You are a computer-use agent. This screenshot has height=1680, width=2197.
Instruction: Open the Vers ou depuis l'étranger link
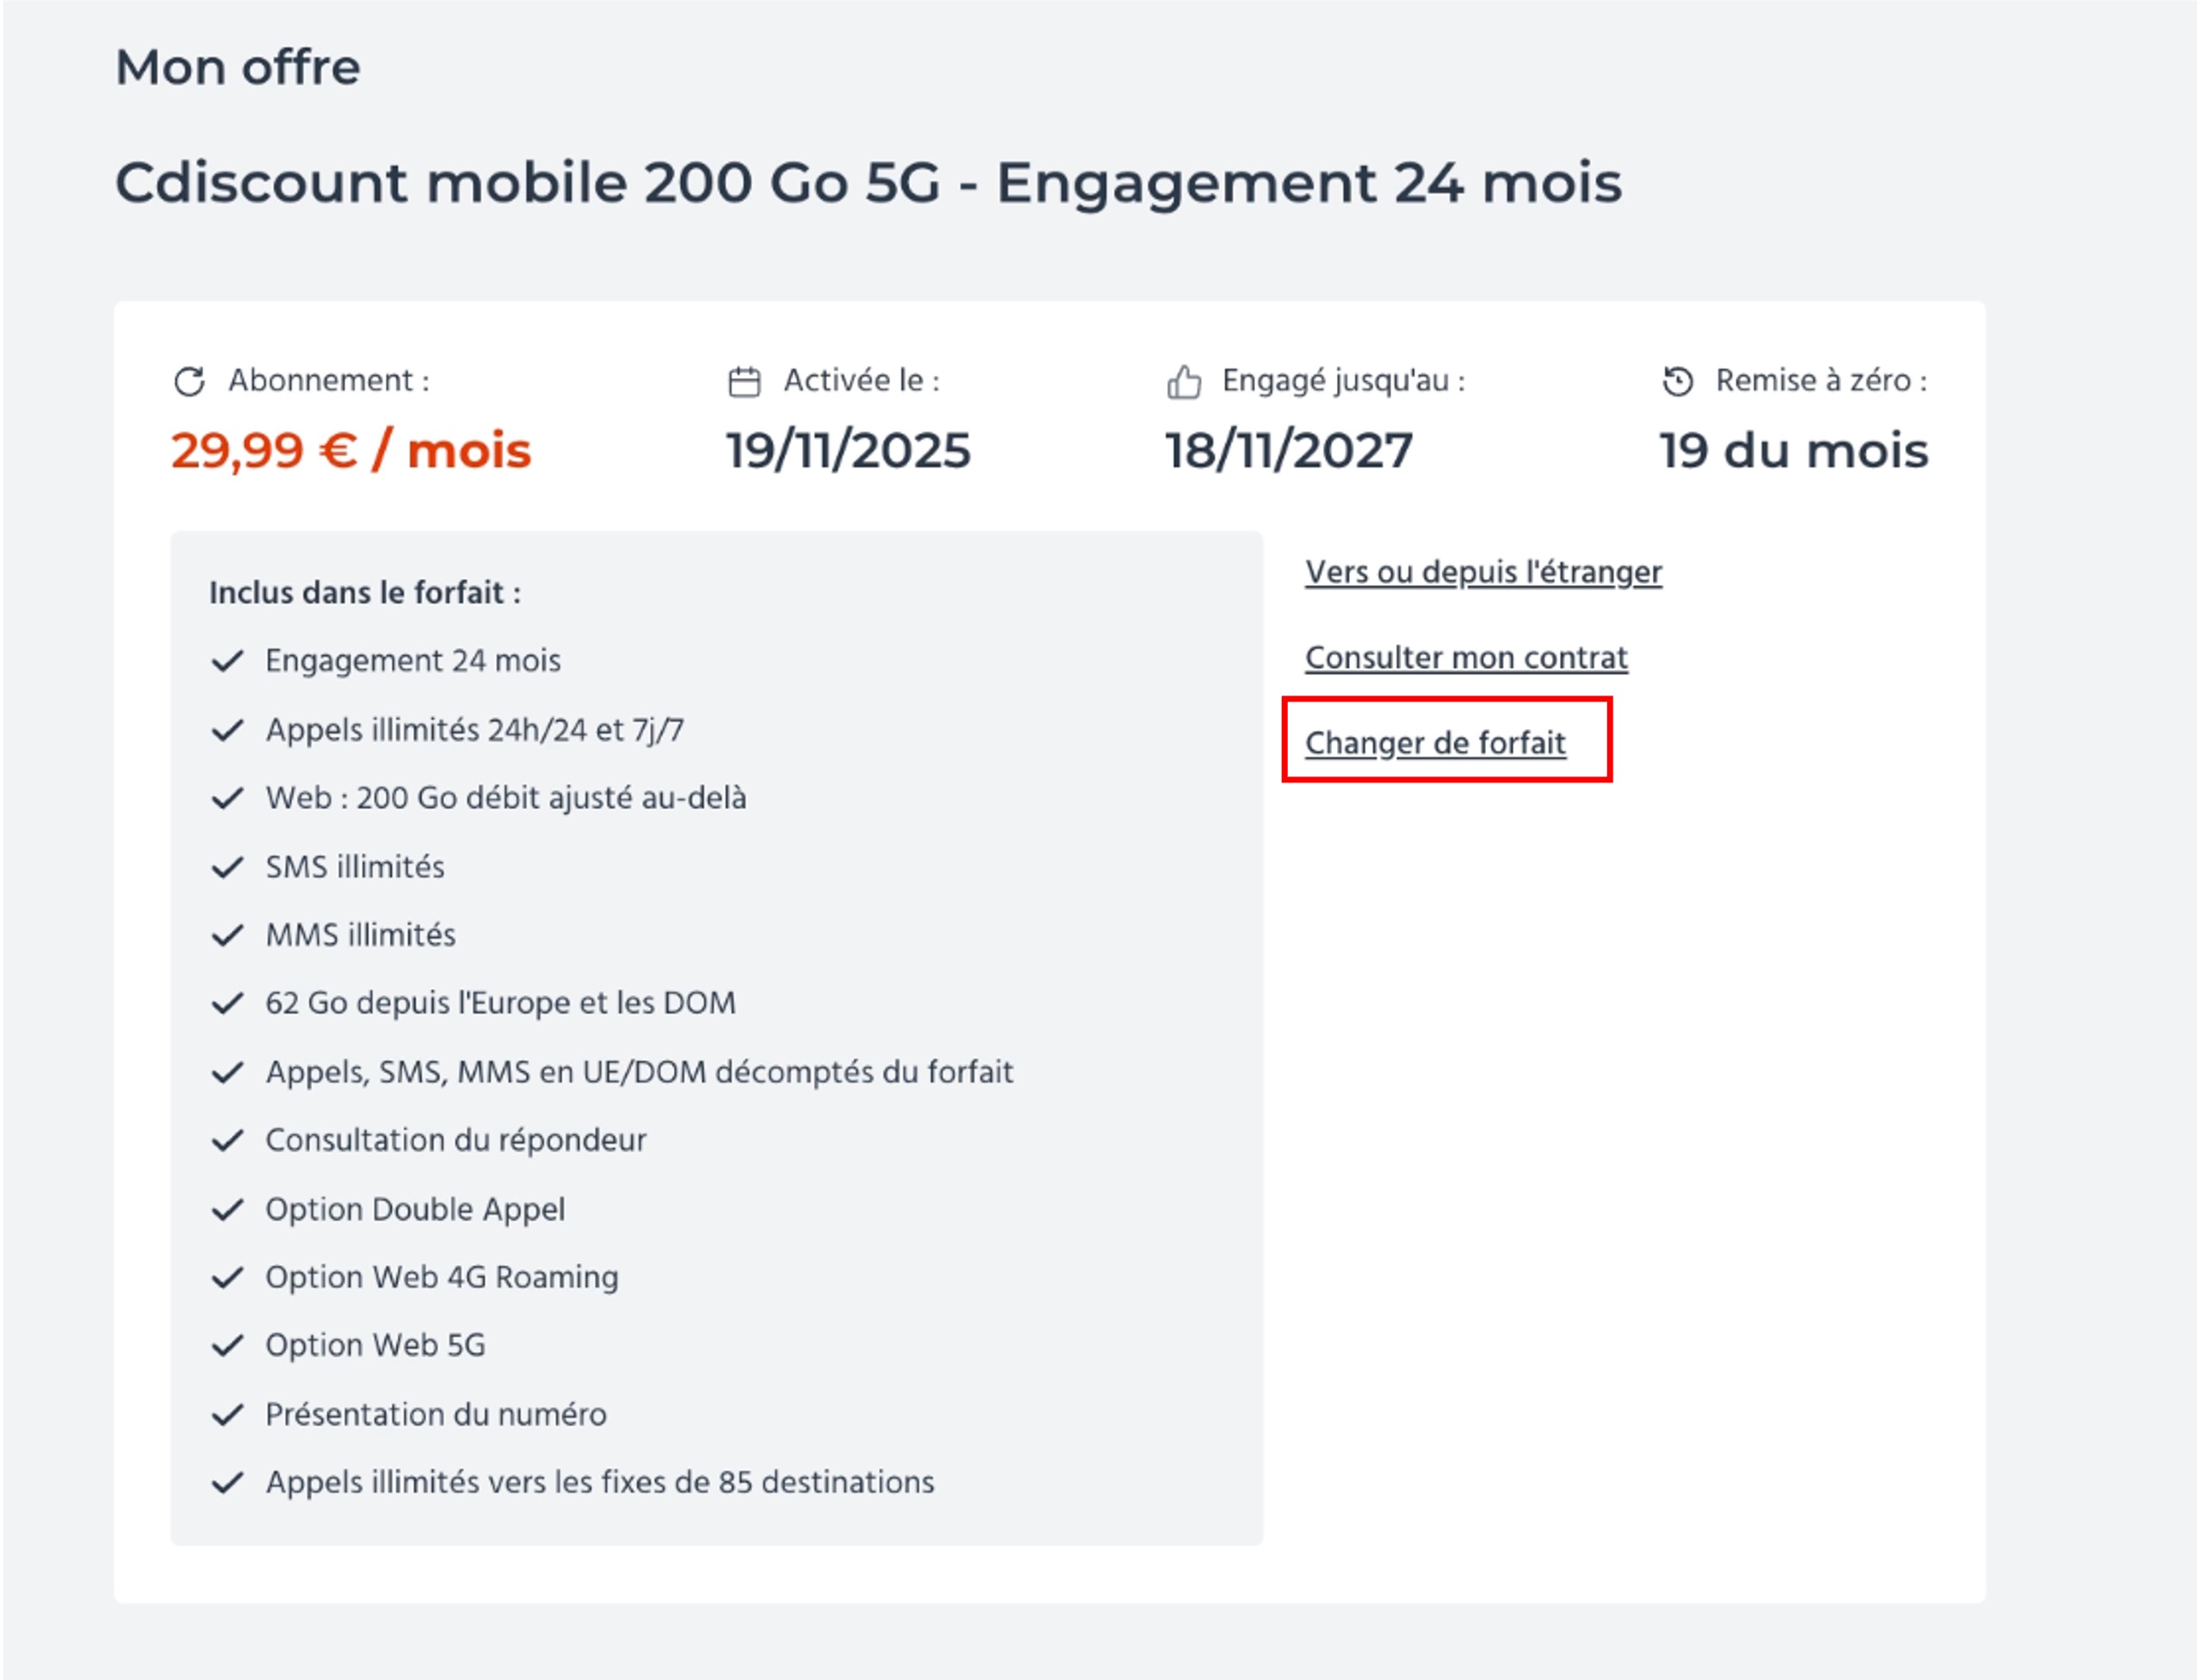click(x=1483, y=572)
